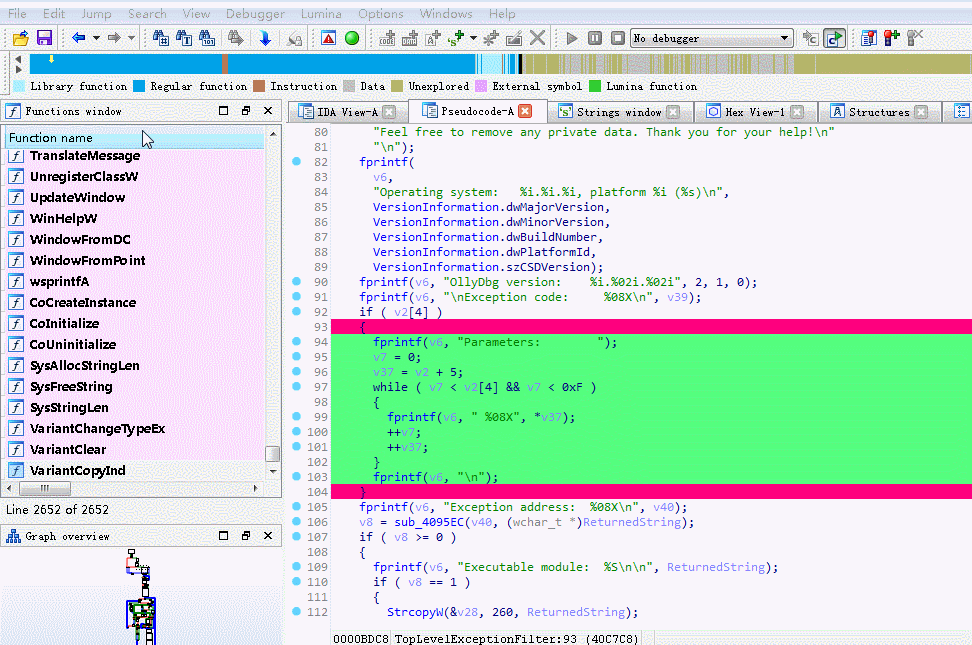Viewport: 972px width, 645px height.
Task: Click the gray X undefine toolbar icon
Action: tap(537, 38)
